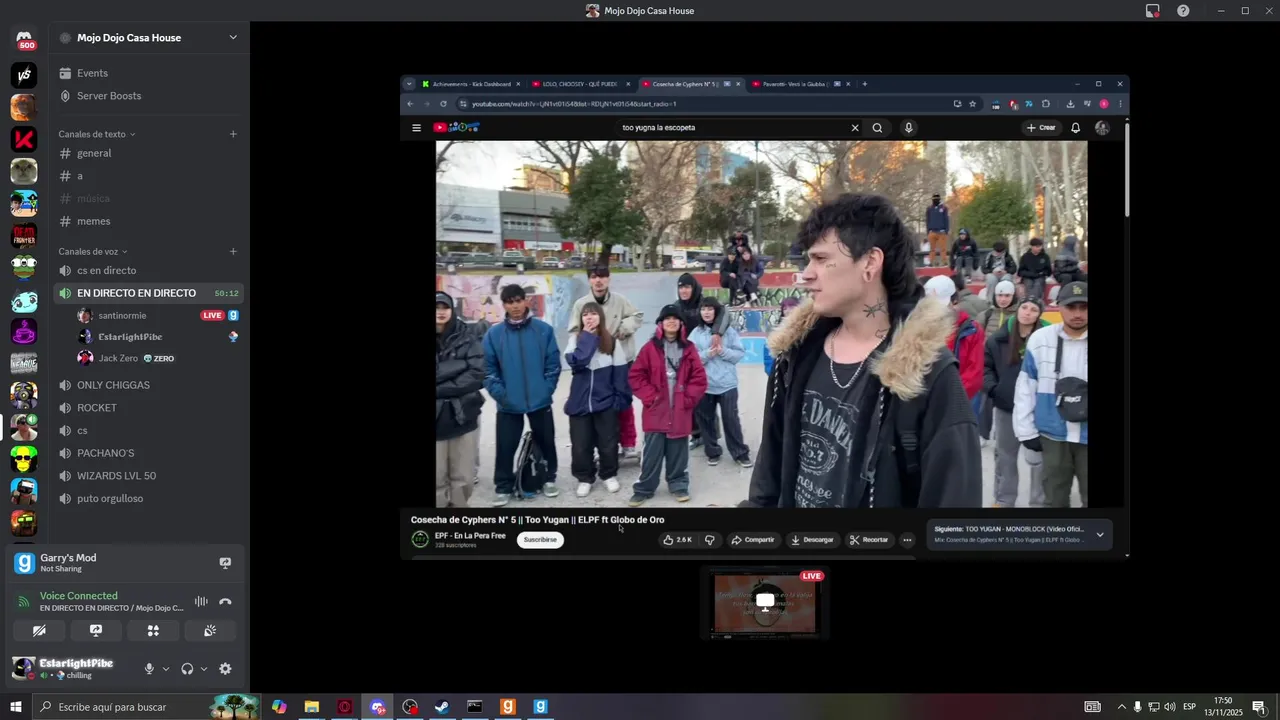Open the general text channel
Screen dimensions: 1280x720
point(149,153)
